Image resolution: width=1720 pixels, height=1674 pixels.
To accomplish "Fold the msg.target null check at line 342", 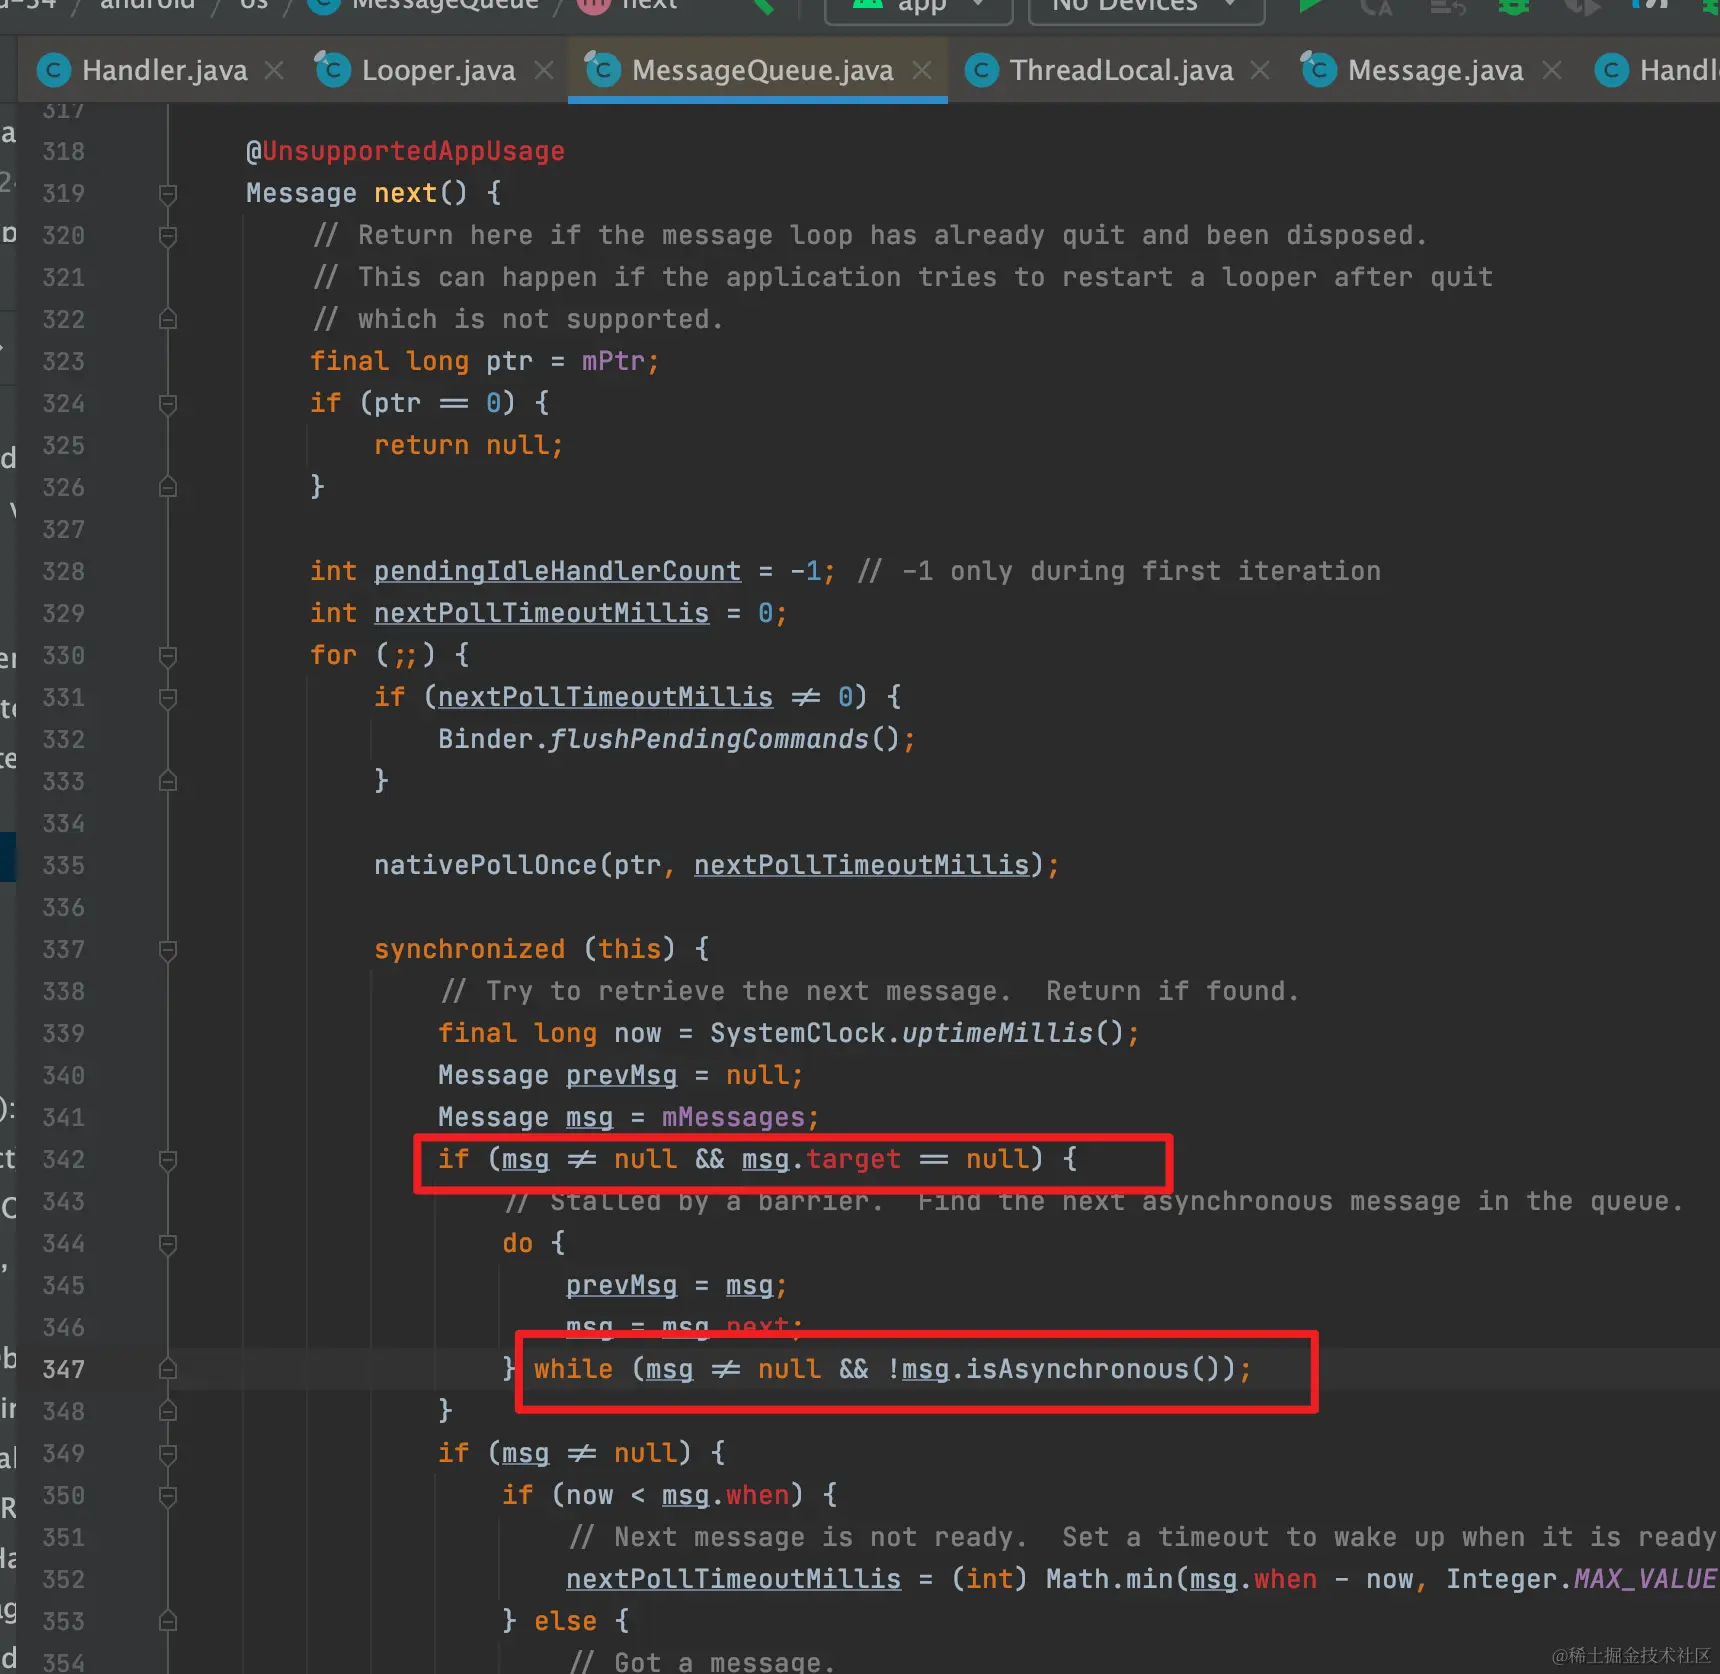I will point(168,1159).
